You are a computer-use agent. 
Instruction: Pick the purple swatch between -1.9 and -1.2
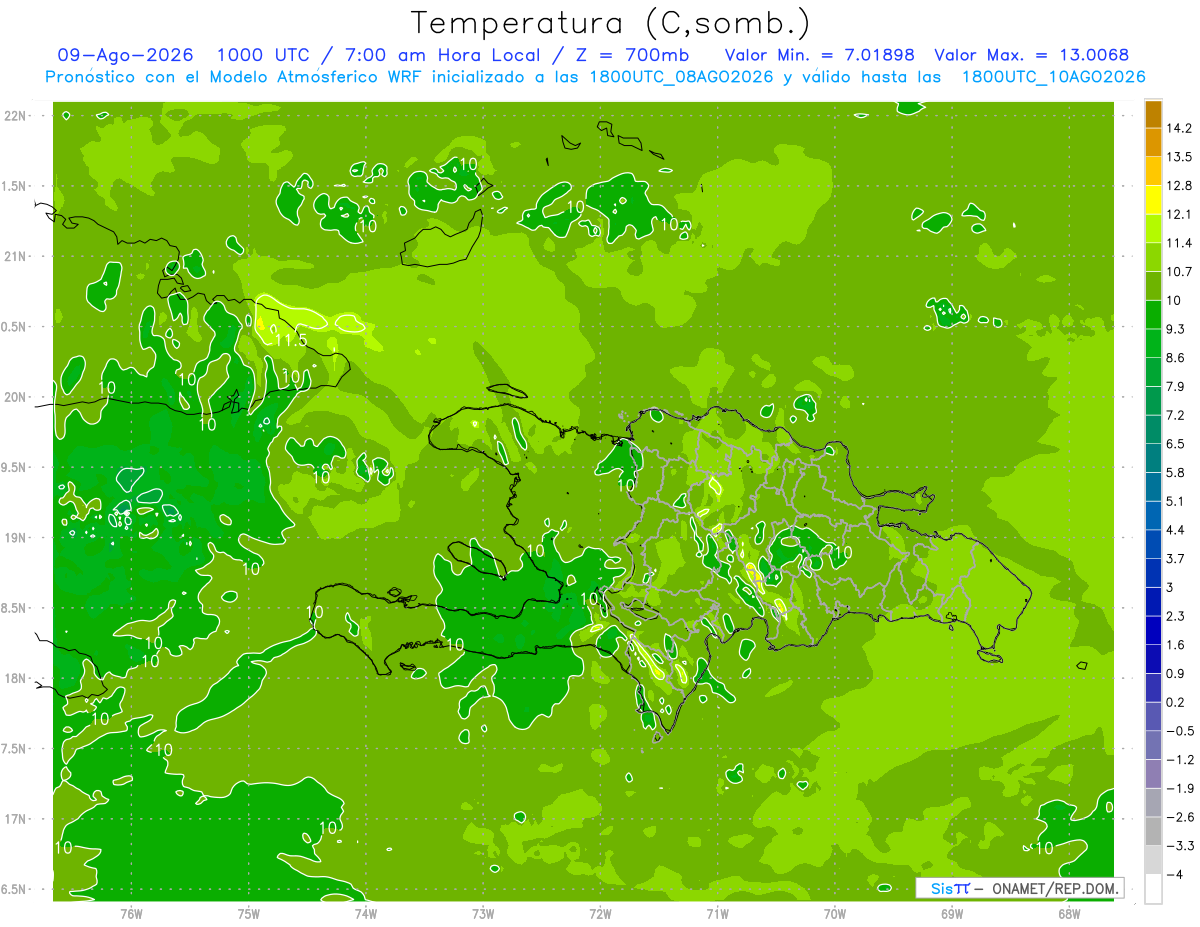tap(1153, 774)
